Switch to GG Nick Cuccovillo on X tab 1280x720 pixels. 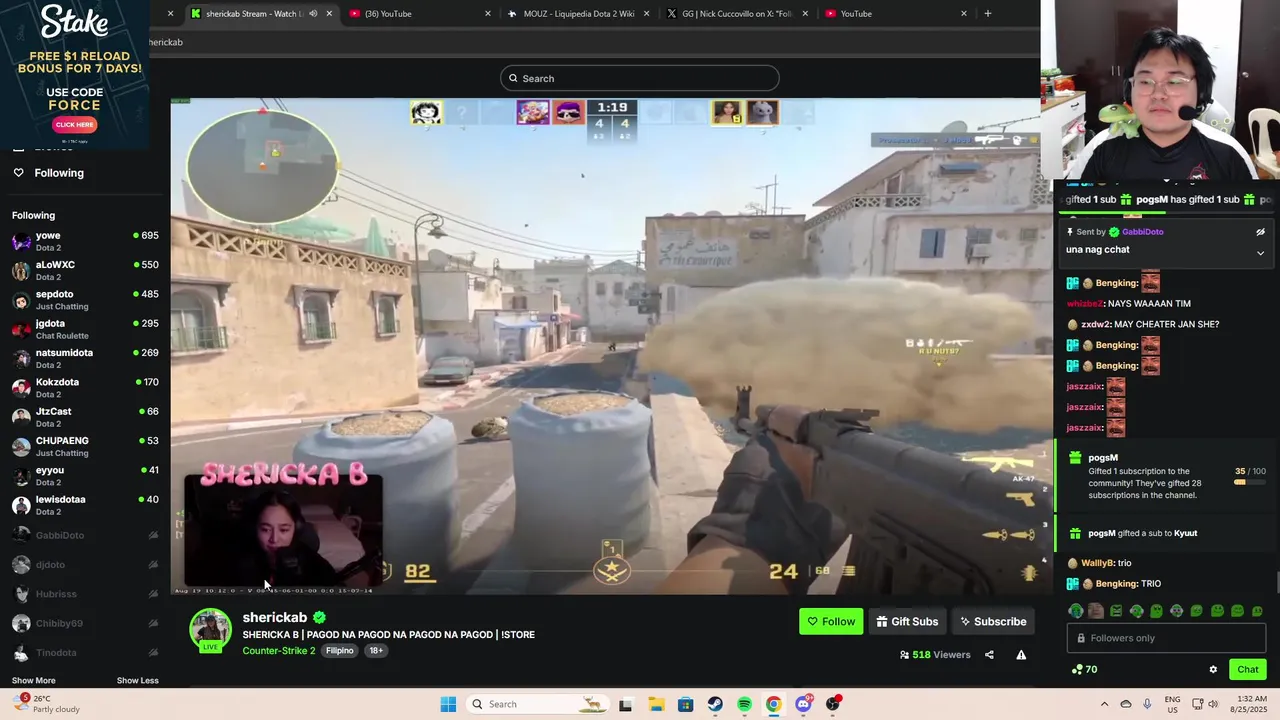[x=737, y=14]
